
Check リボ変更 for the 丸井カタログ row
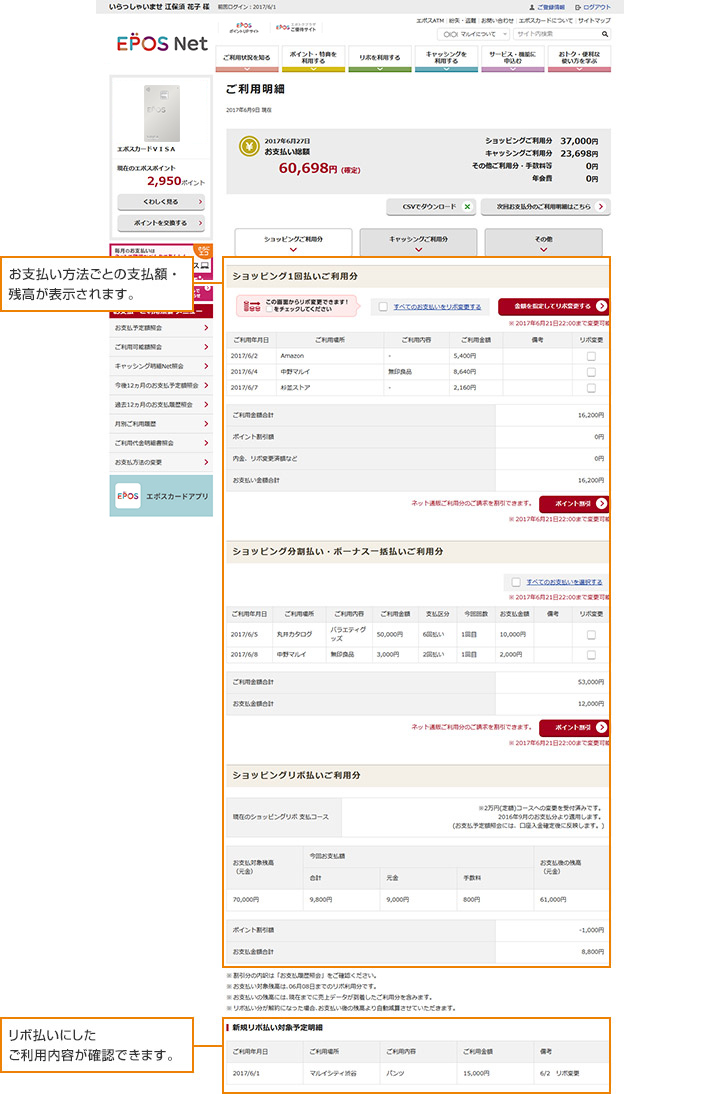point(591,634)
